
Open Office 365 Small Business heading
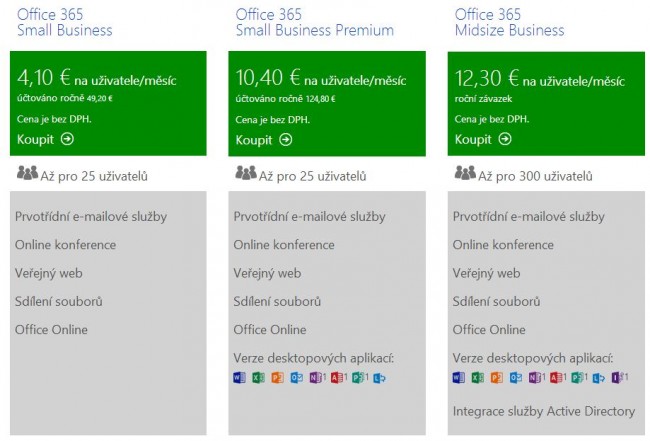pyautogui.click(x=65, y=22)
